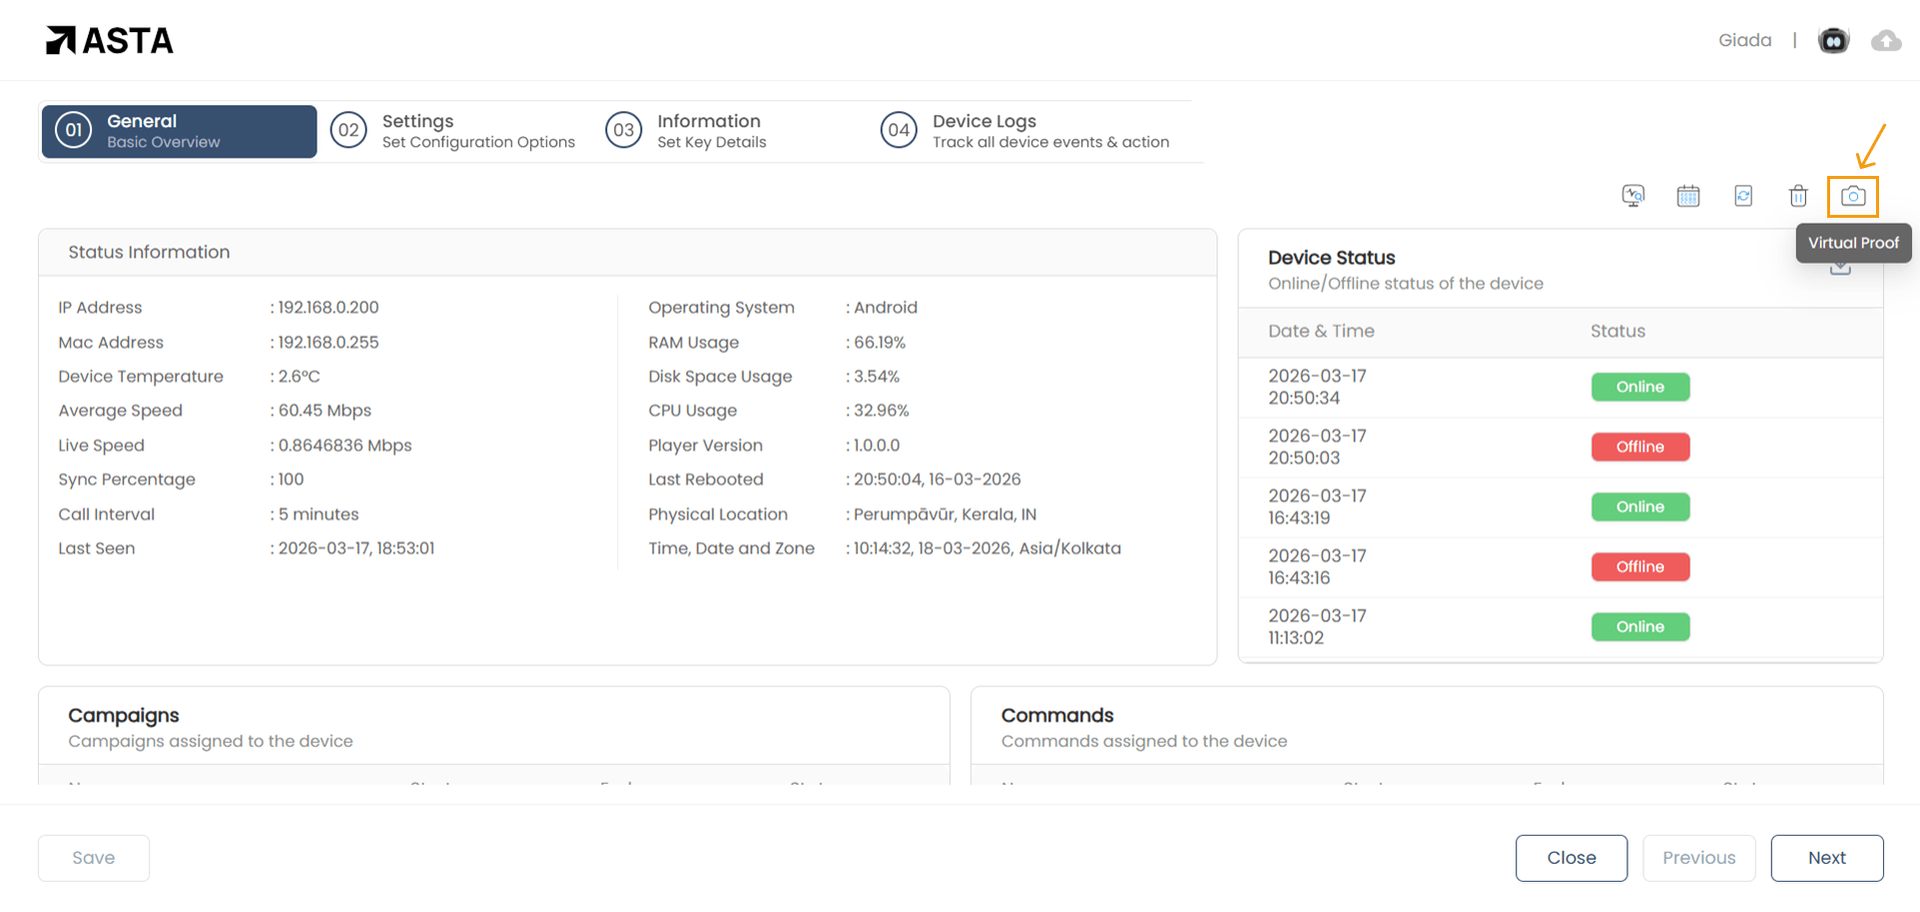Click the Close button

coord(1571,858)
